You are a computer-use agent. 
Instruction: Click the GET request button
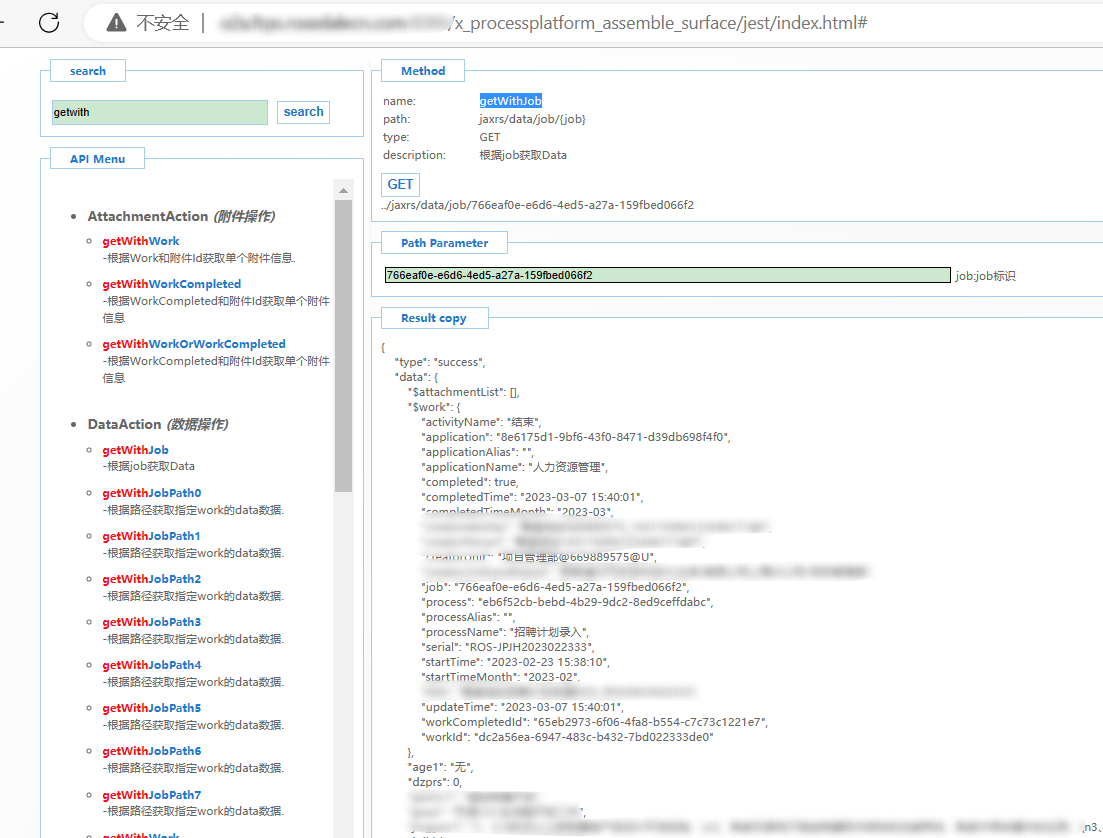click(x=400, y=184)
